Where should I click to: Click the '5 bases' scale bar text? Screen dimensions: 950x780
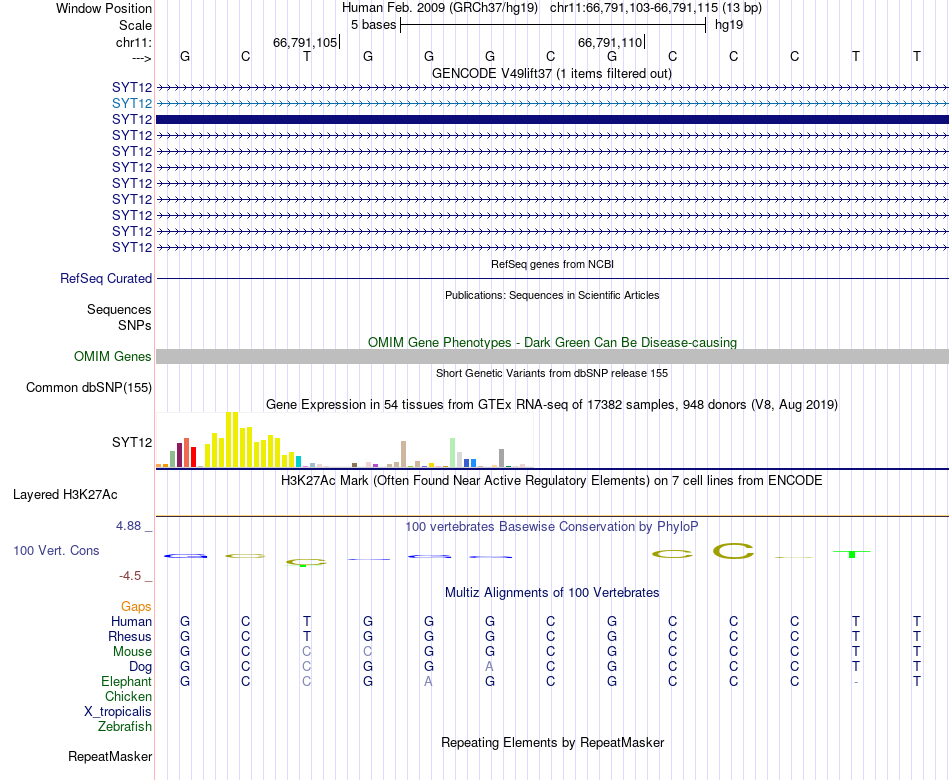[373, 25]
